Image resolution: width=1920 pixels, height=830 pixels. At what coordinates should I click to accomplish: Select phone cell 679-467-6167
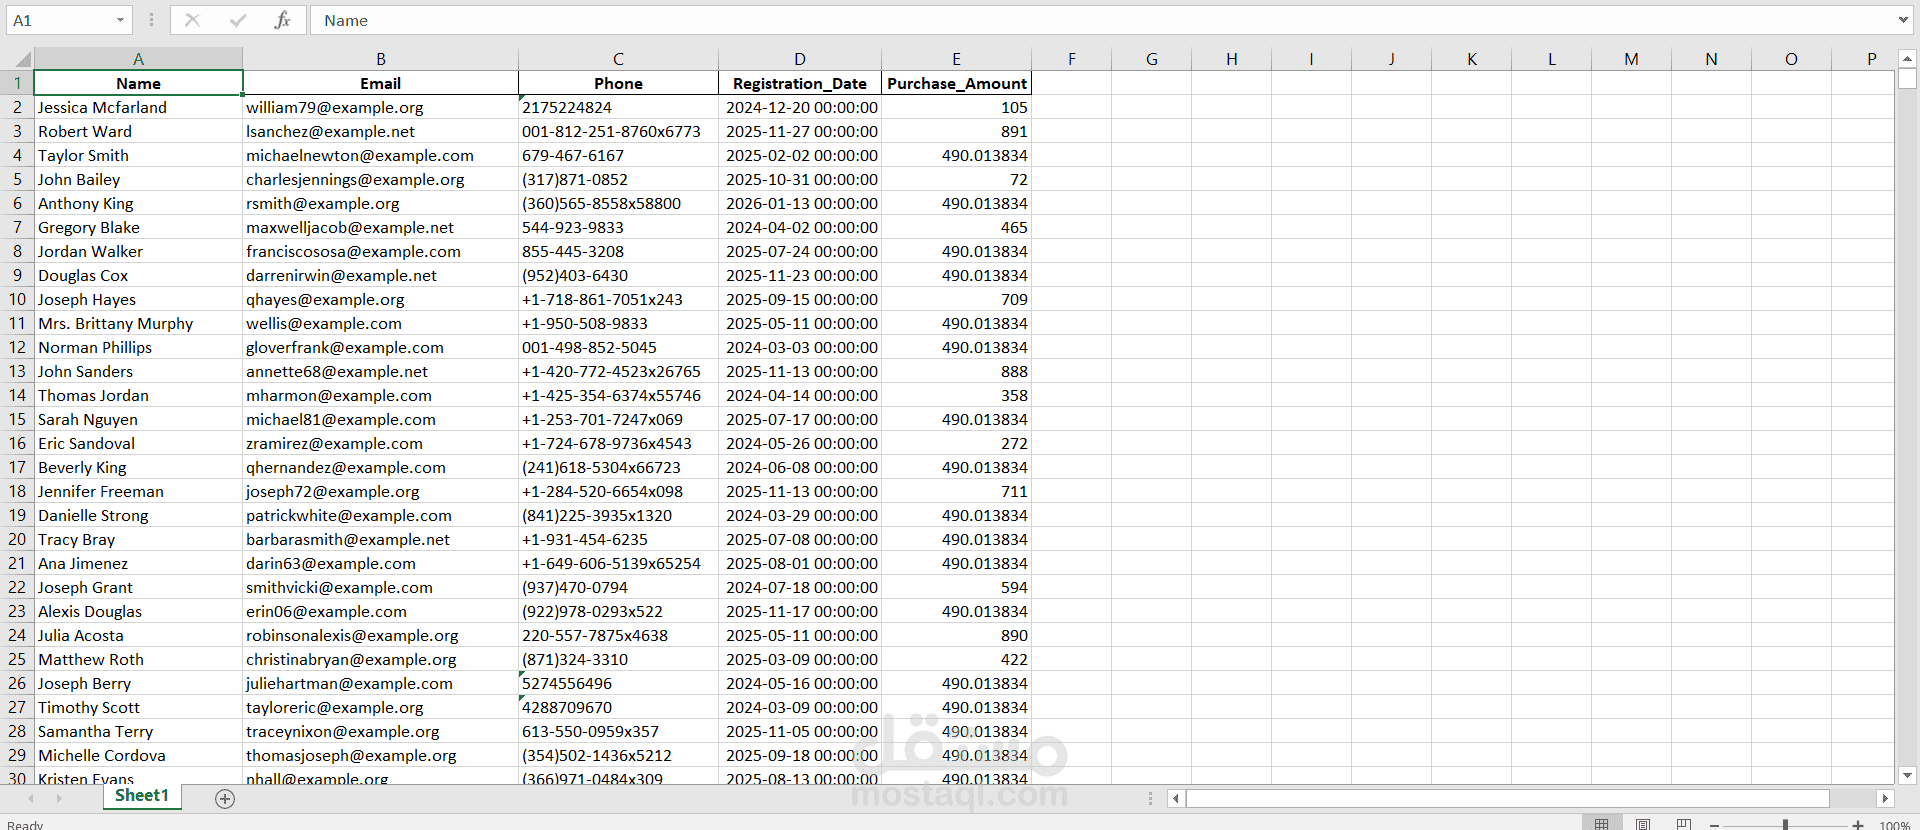tap(618, 155)
